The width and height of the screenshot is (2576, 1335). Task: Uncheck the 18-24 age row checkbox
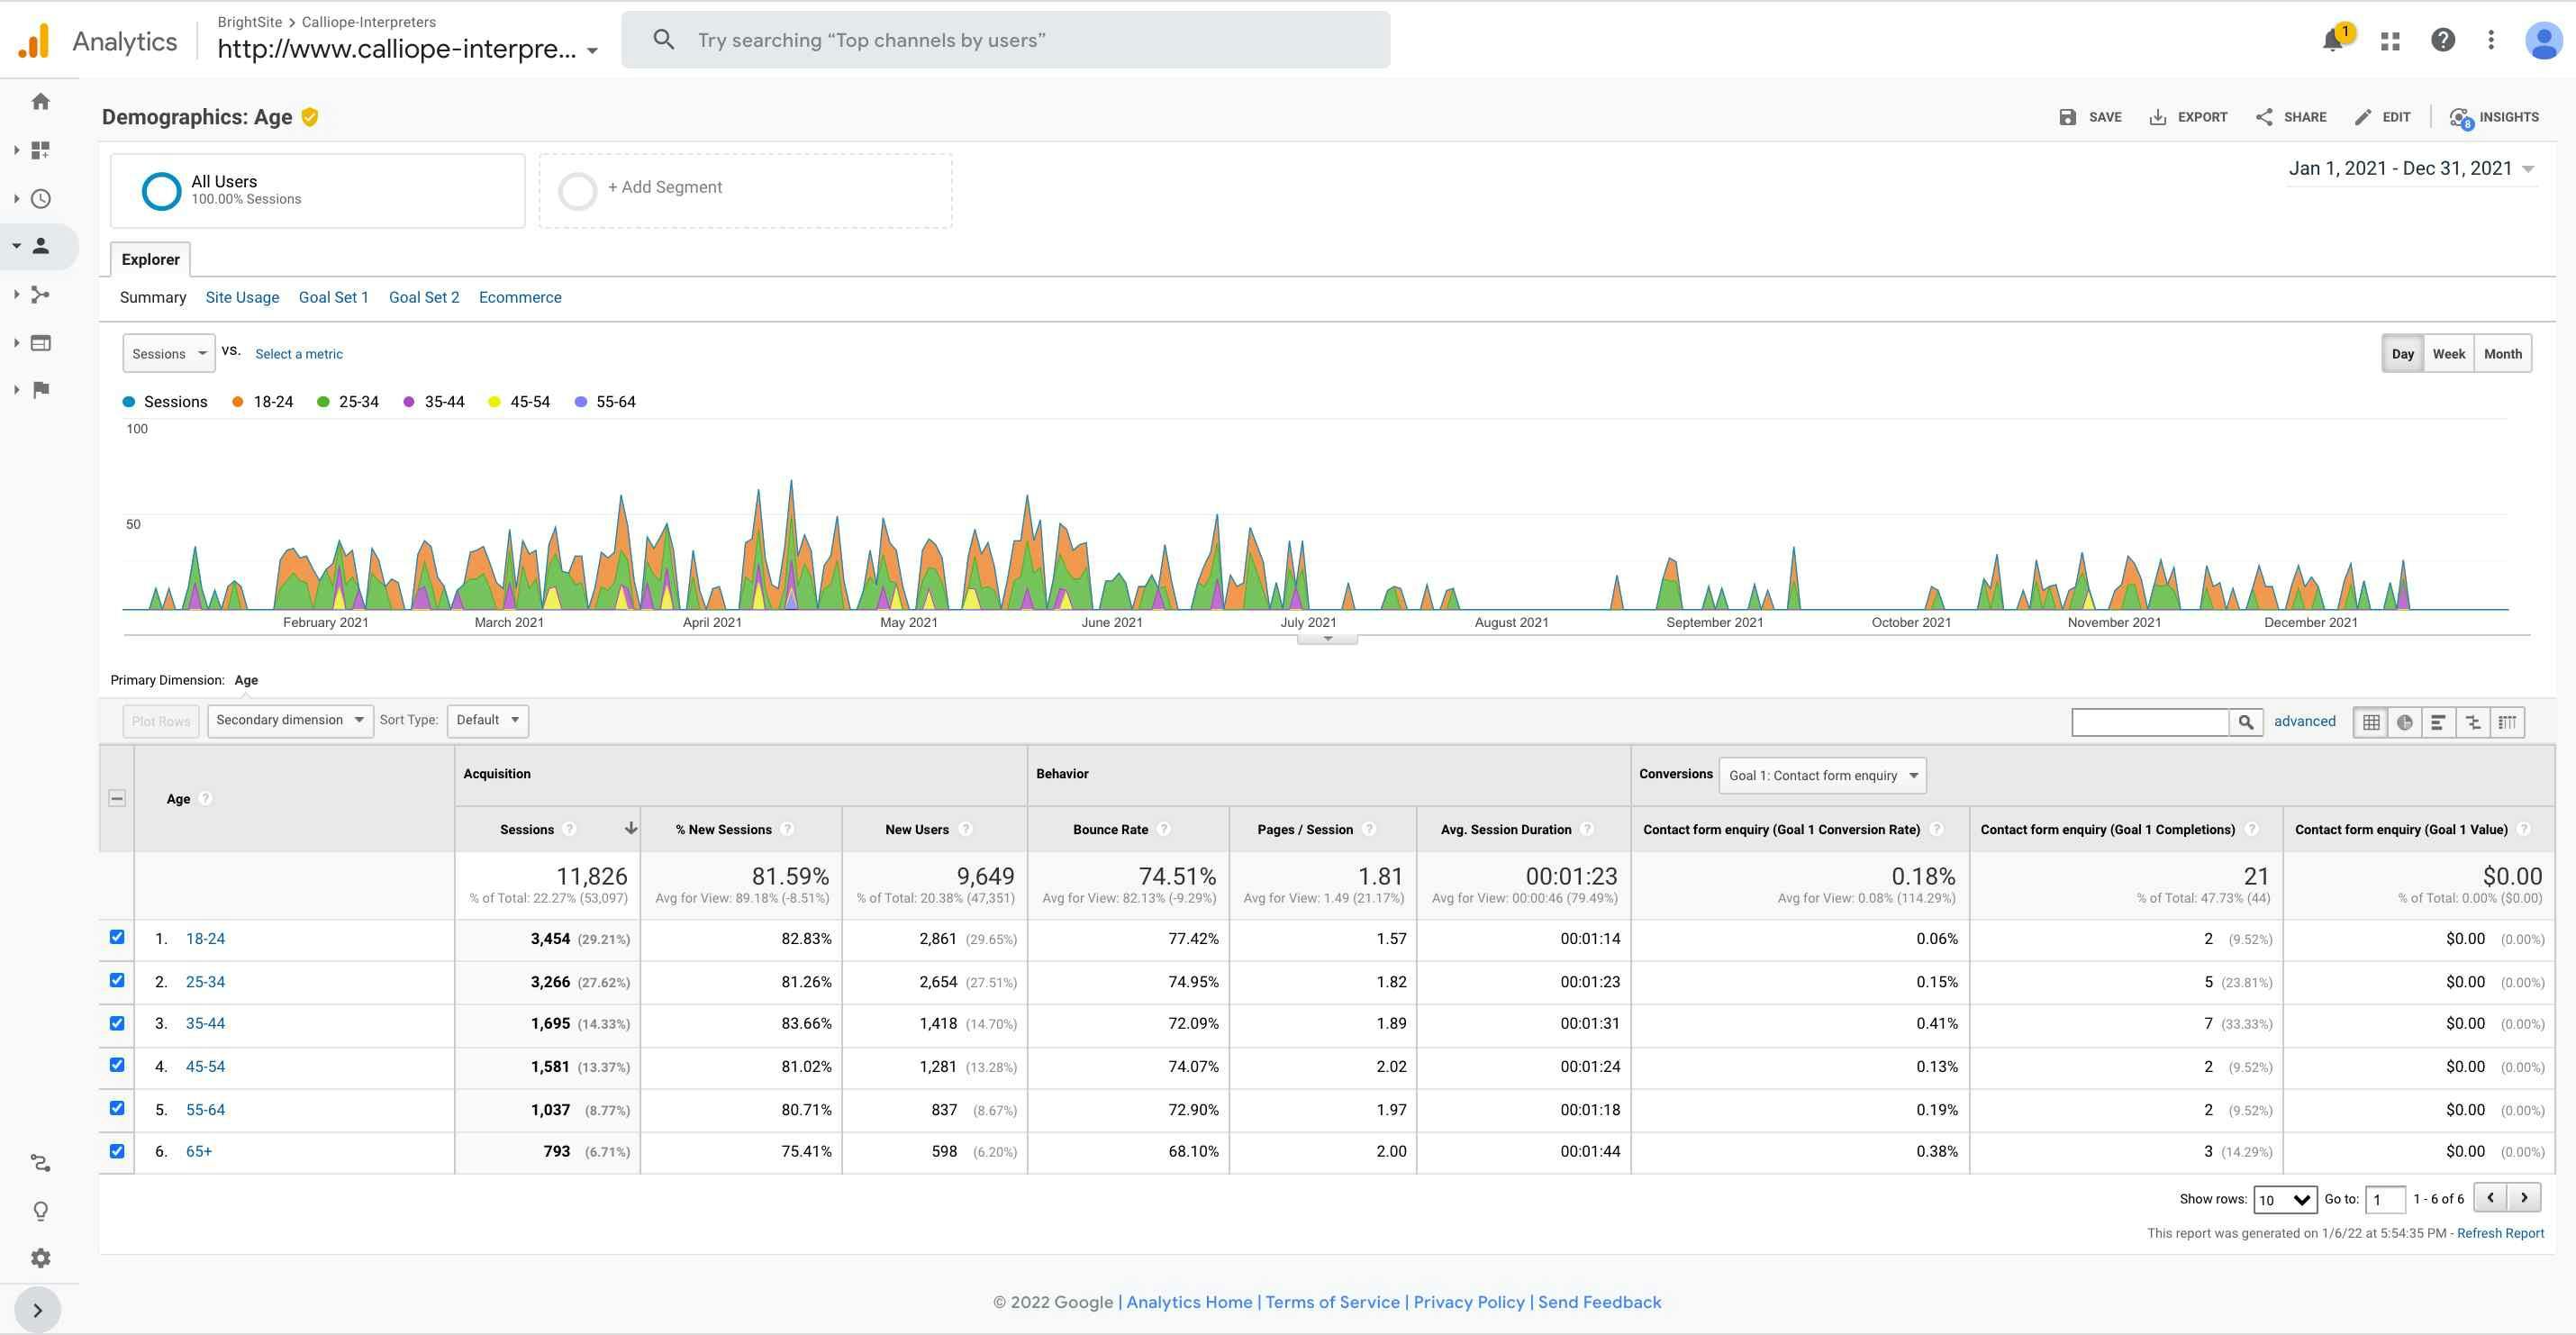(117, 937)
